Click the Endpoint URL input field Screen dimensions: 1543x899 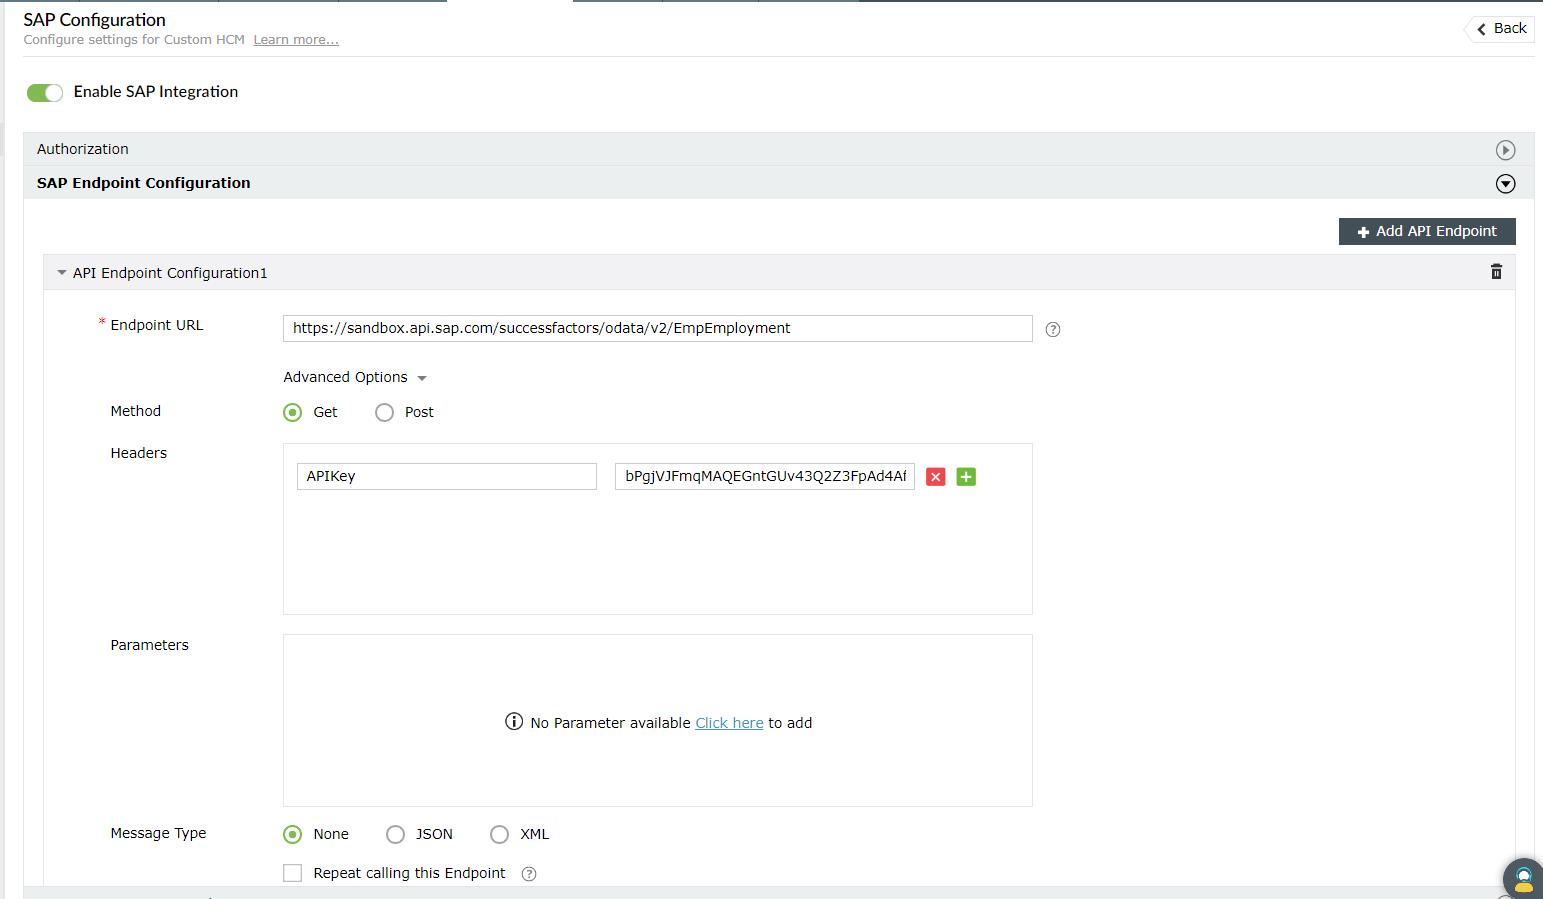tap(658, 329)
